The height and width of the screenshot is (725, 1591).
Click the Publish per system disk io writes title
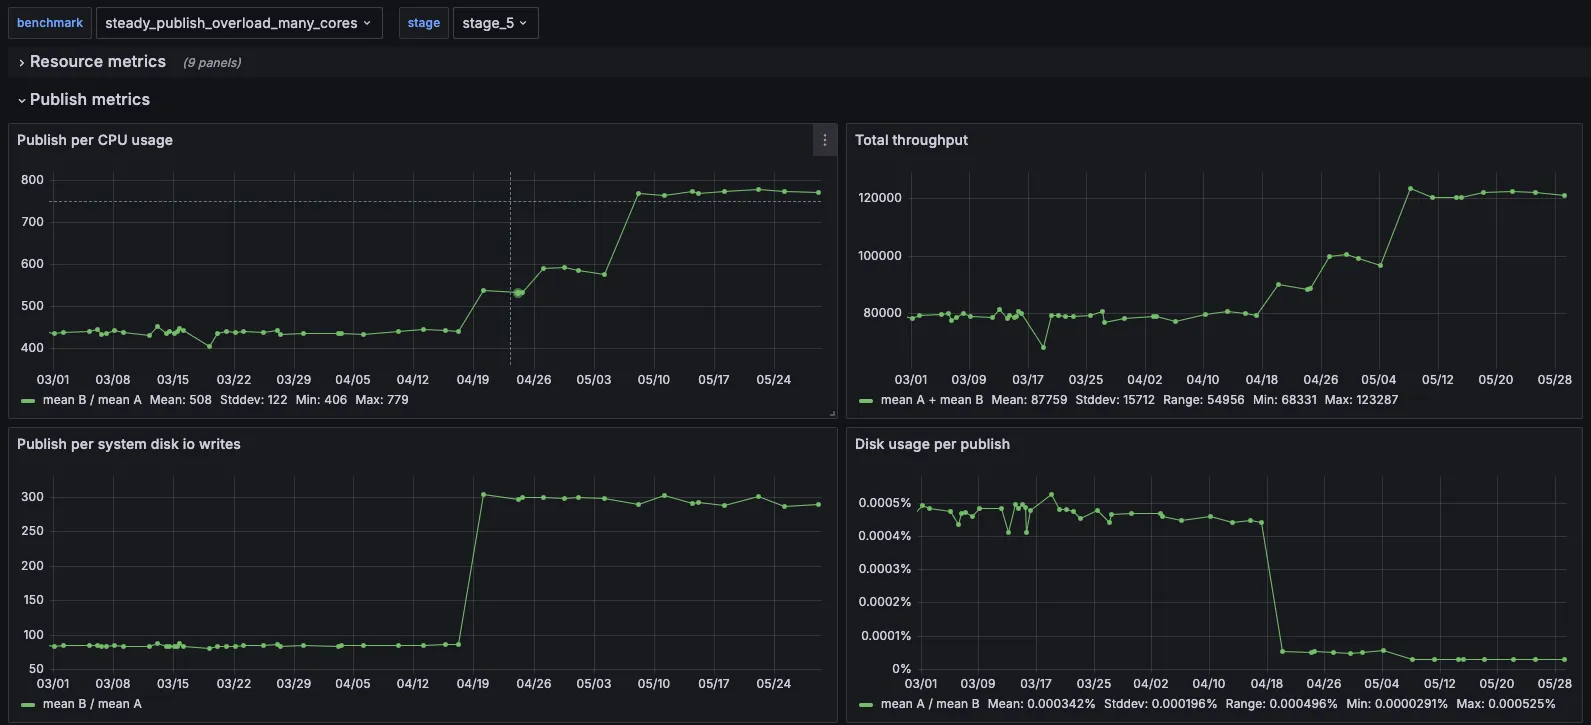pos(129,444)
